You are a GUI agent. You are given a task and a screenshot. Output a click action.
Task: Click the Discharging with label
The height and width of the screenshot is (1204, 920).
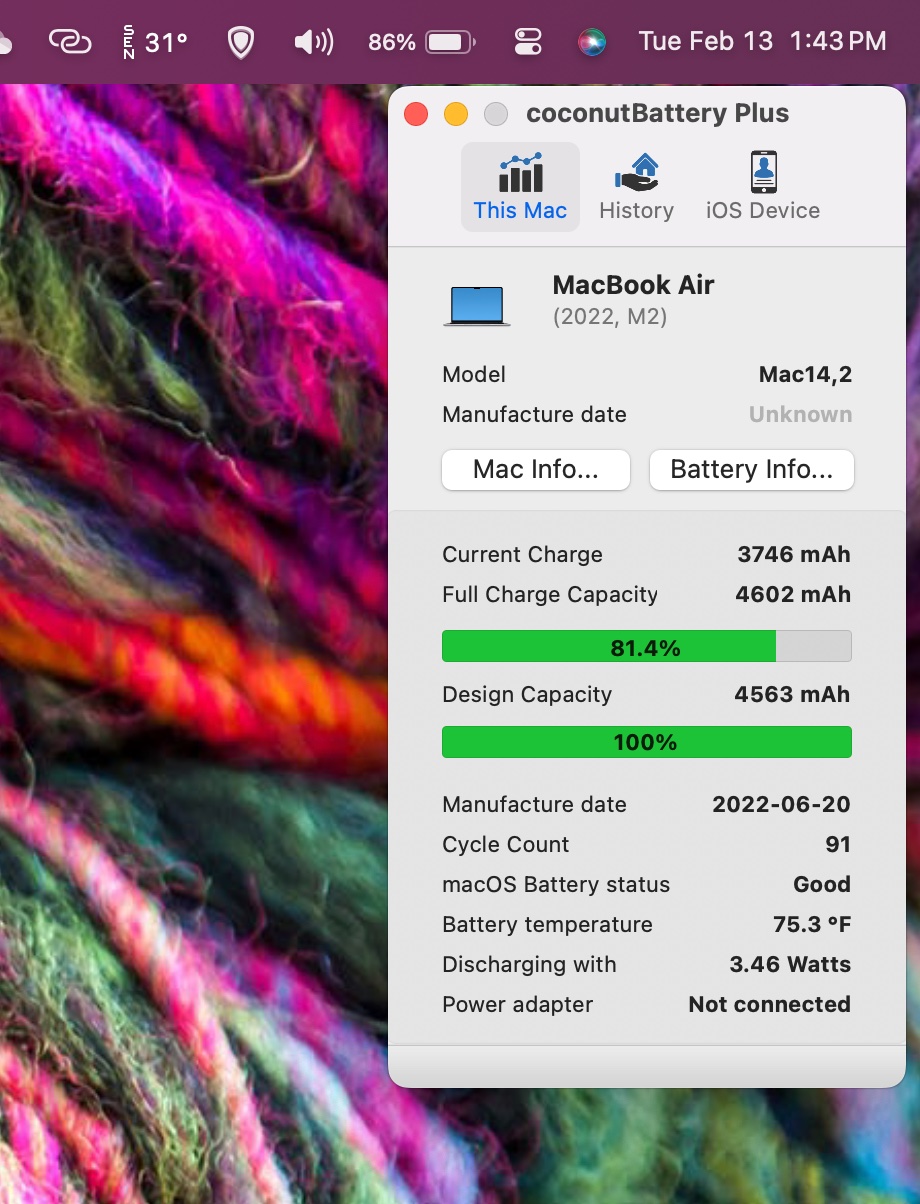[529, 964]
